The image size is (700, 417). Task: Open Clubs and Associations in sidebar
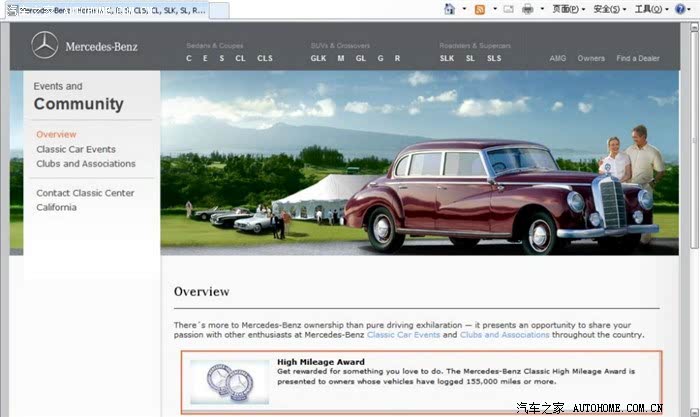pos(86,164)
